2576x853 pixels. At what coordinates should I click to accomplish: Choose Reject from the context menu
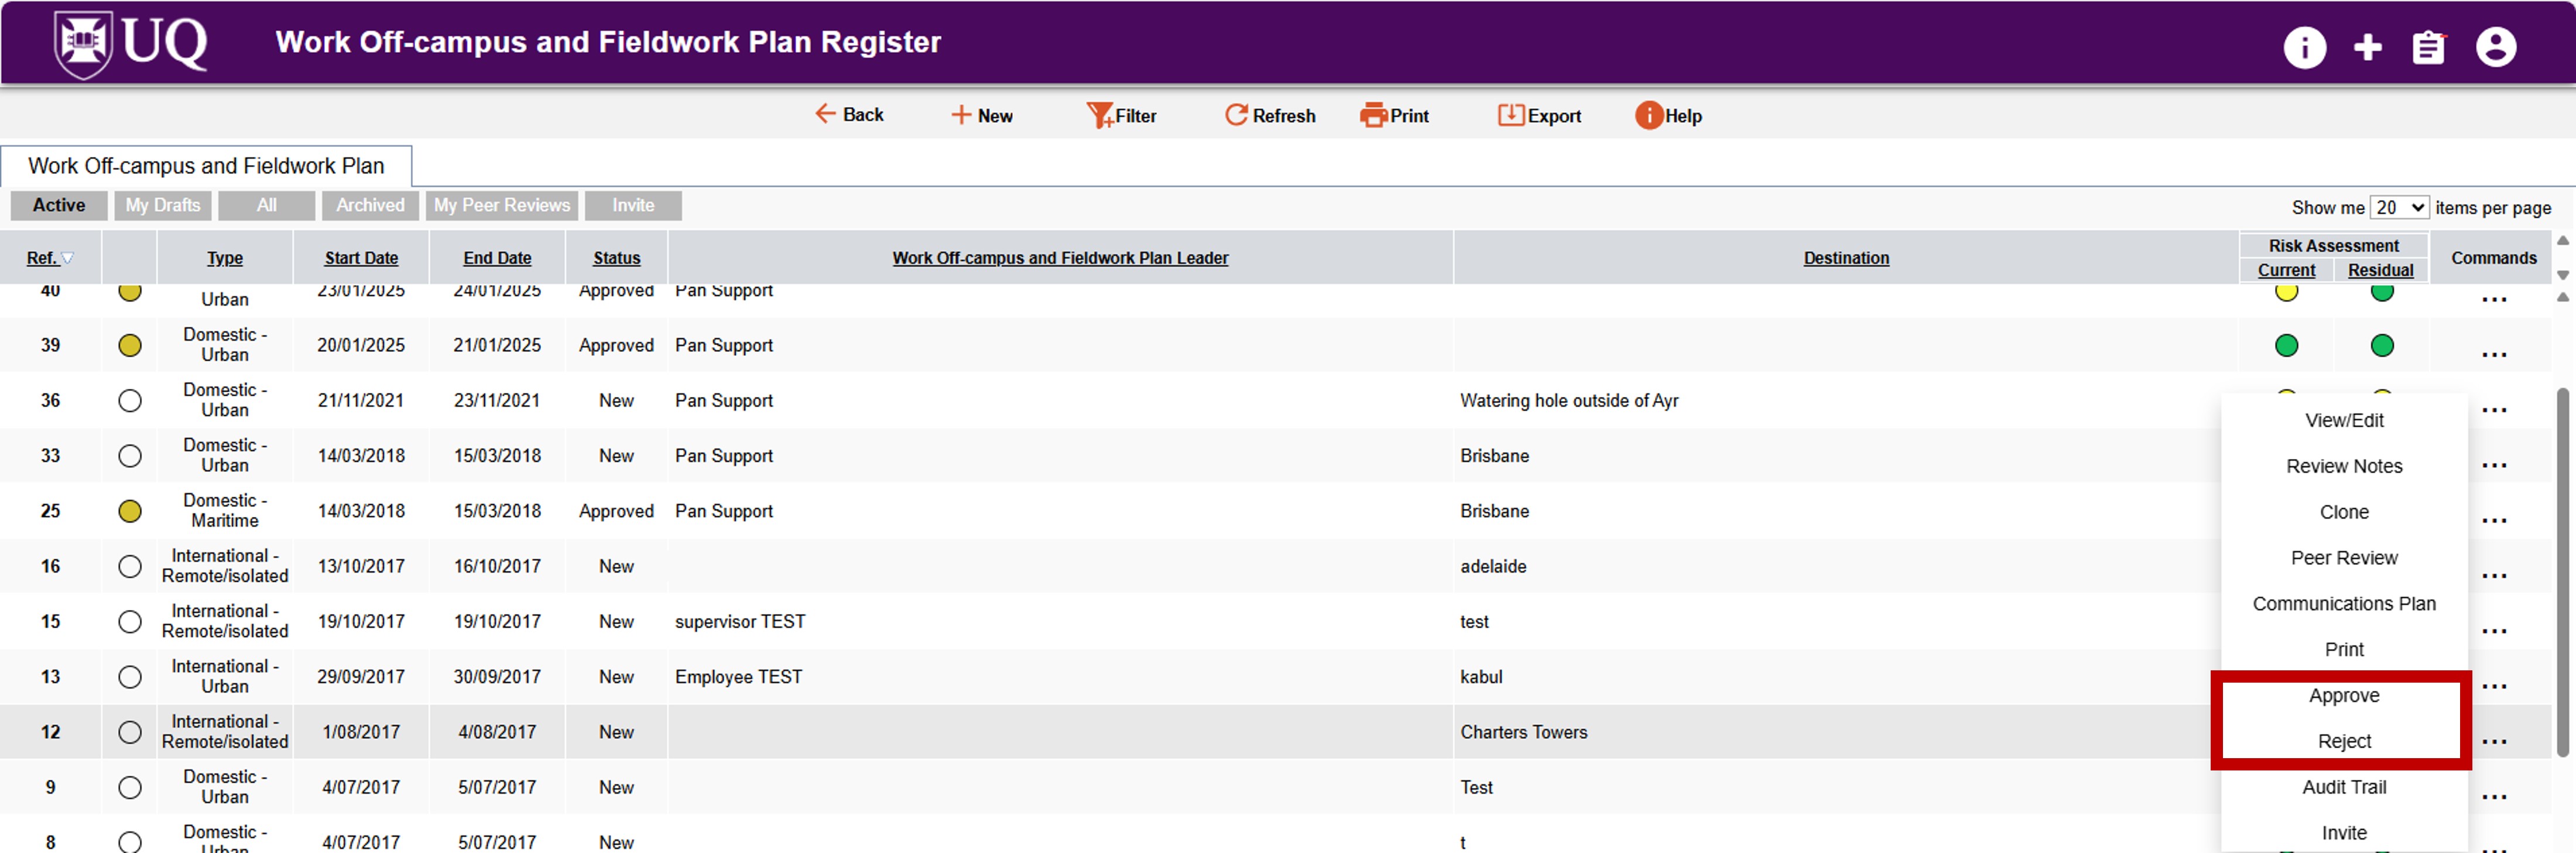2344,742
